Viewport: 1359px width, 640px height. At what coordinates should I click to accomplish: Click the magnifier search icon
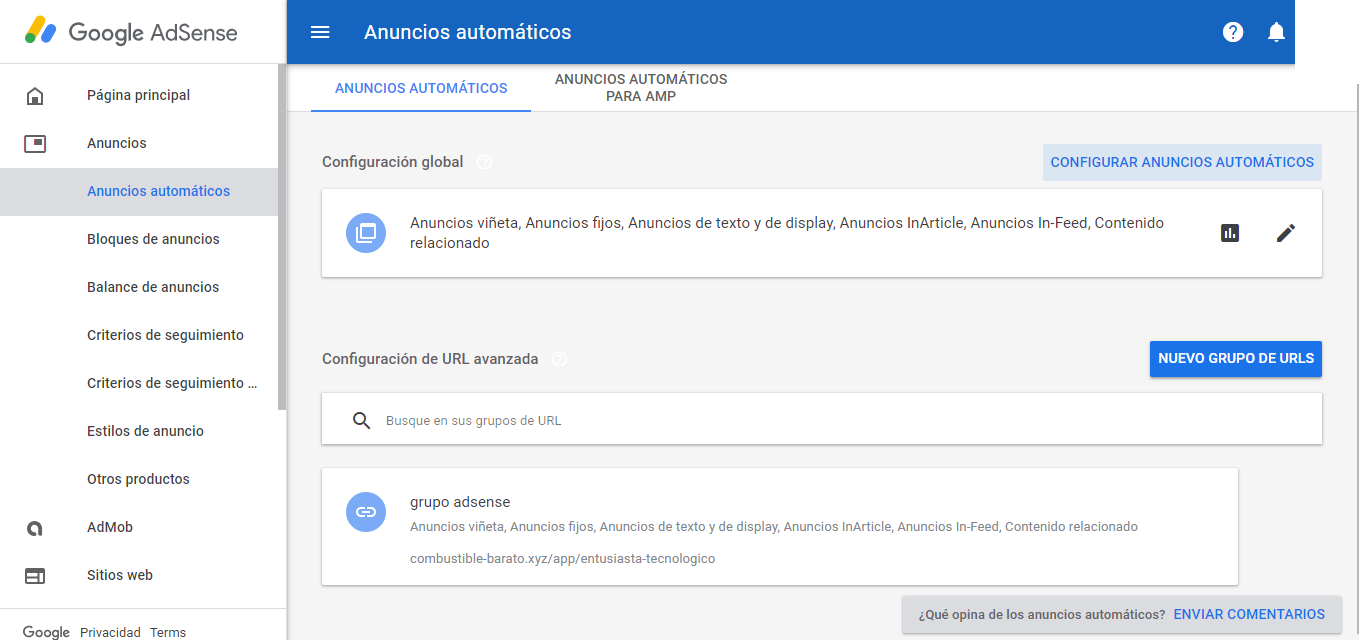[x=362, y=420]
